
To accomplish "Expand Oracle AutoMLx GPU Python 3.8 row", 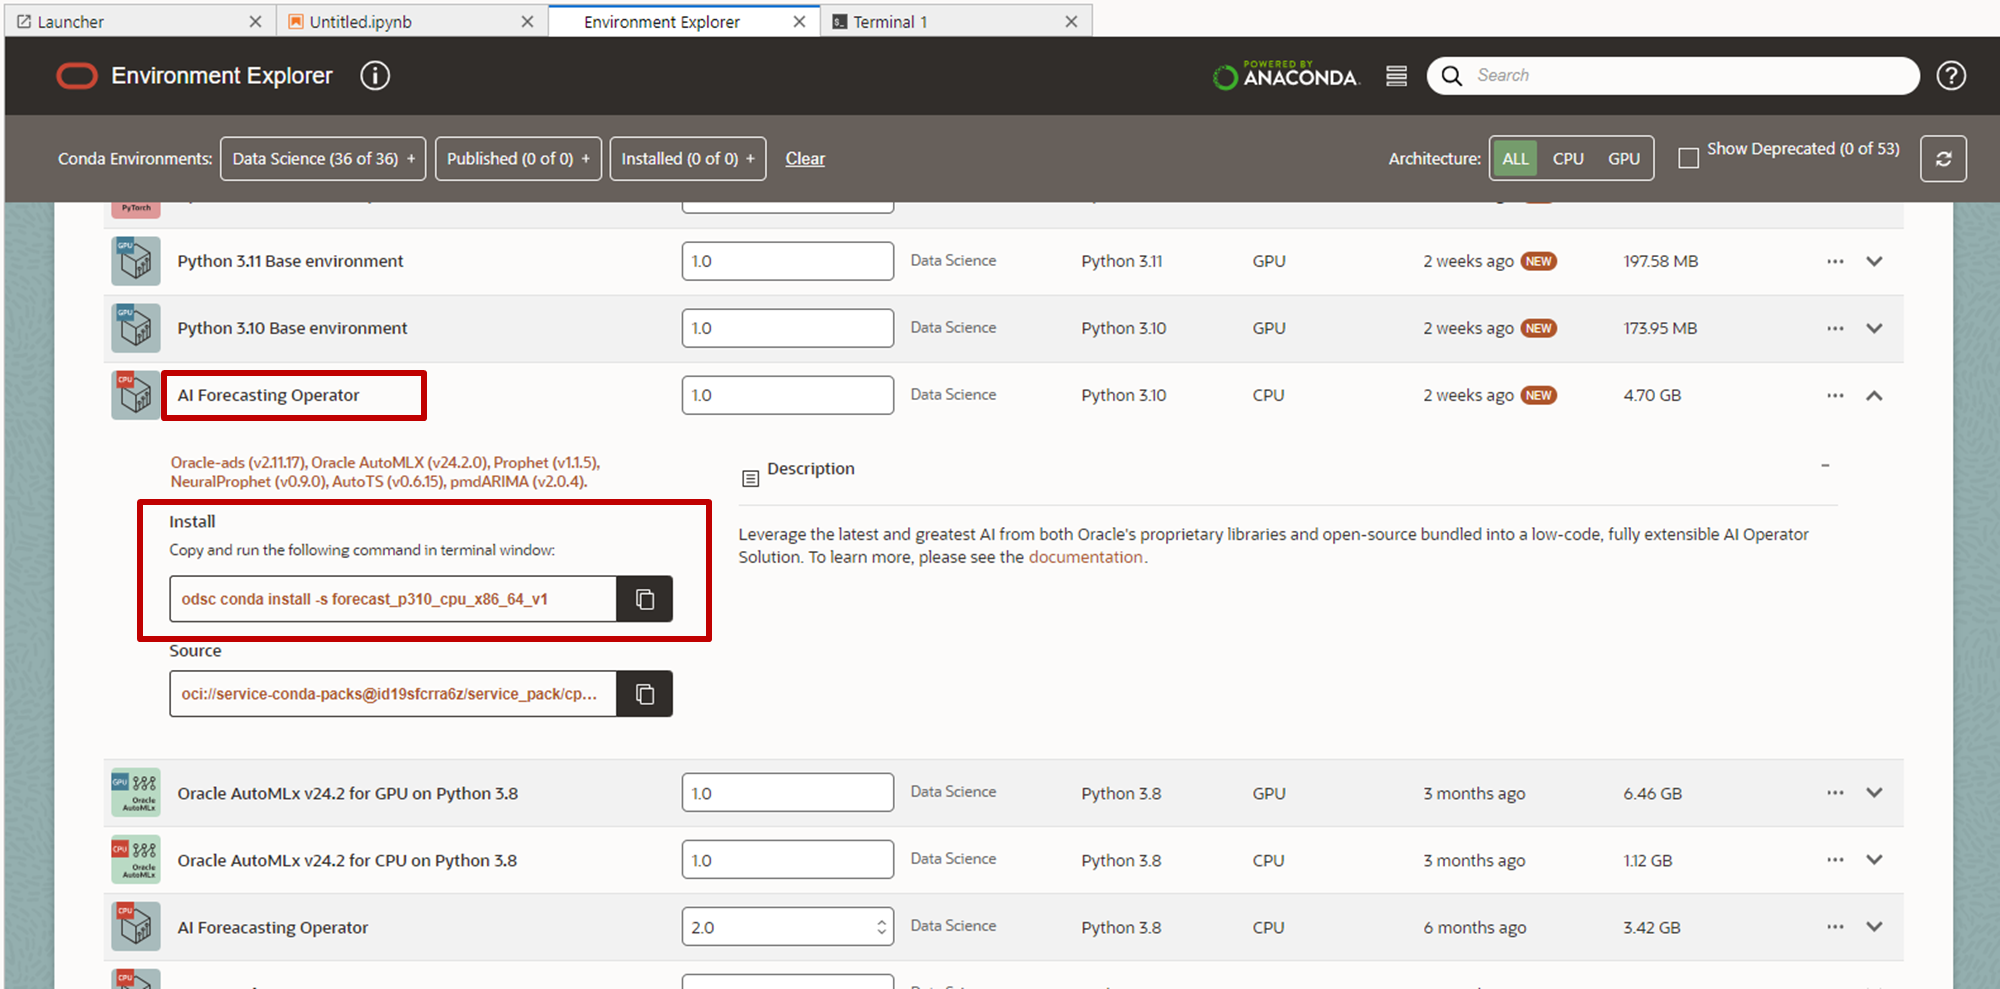I will pos(1875,793).
